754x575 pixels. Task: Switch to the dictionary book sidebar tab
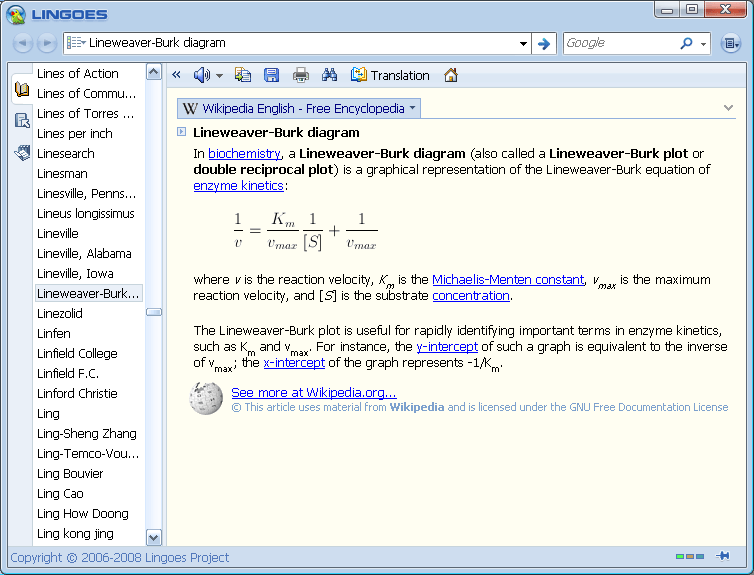pos(22,90)
